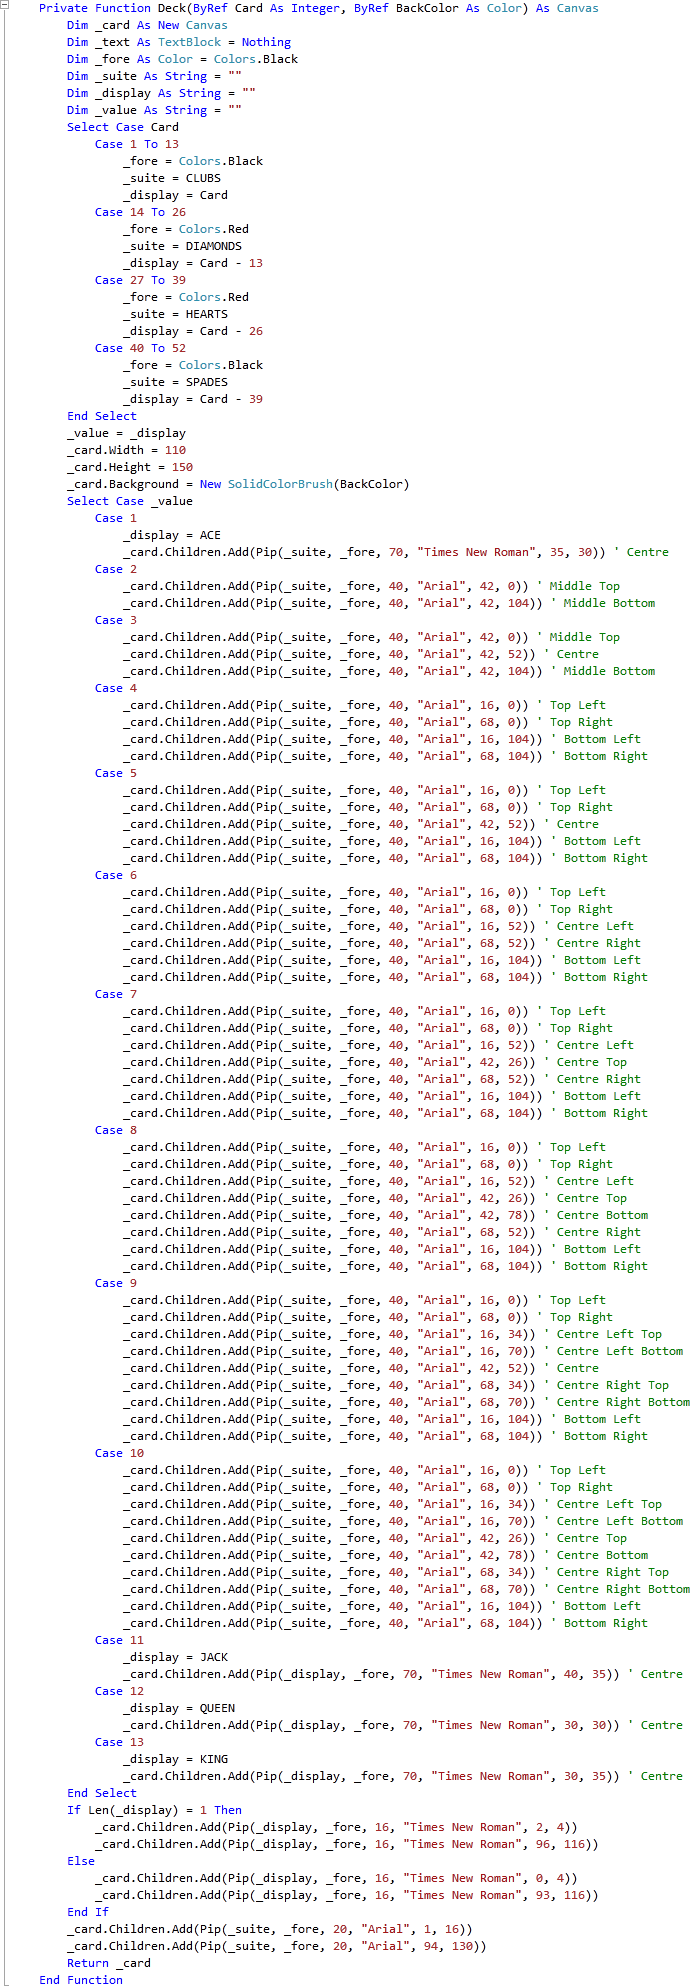692x1986 pixels.
Task: Click the '_display = QUEEN' assignment
Action: tap(179, 1708)
